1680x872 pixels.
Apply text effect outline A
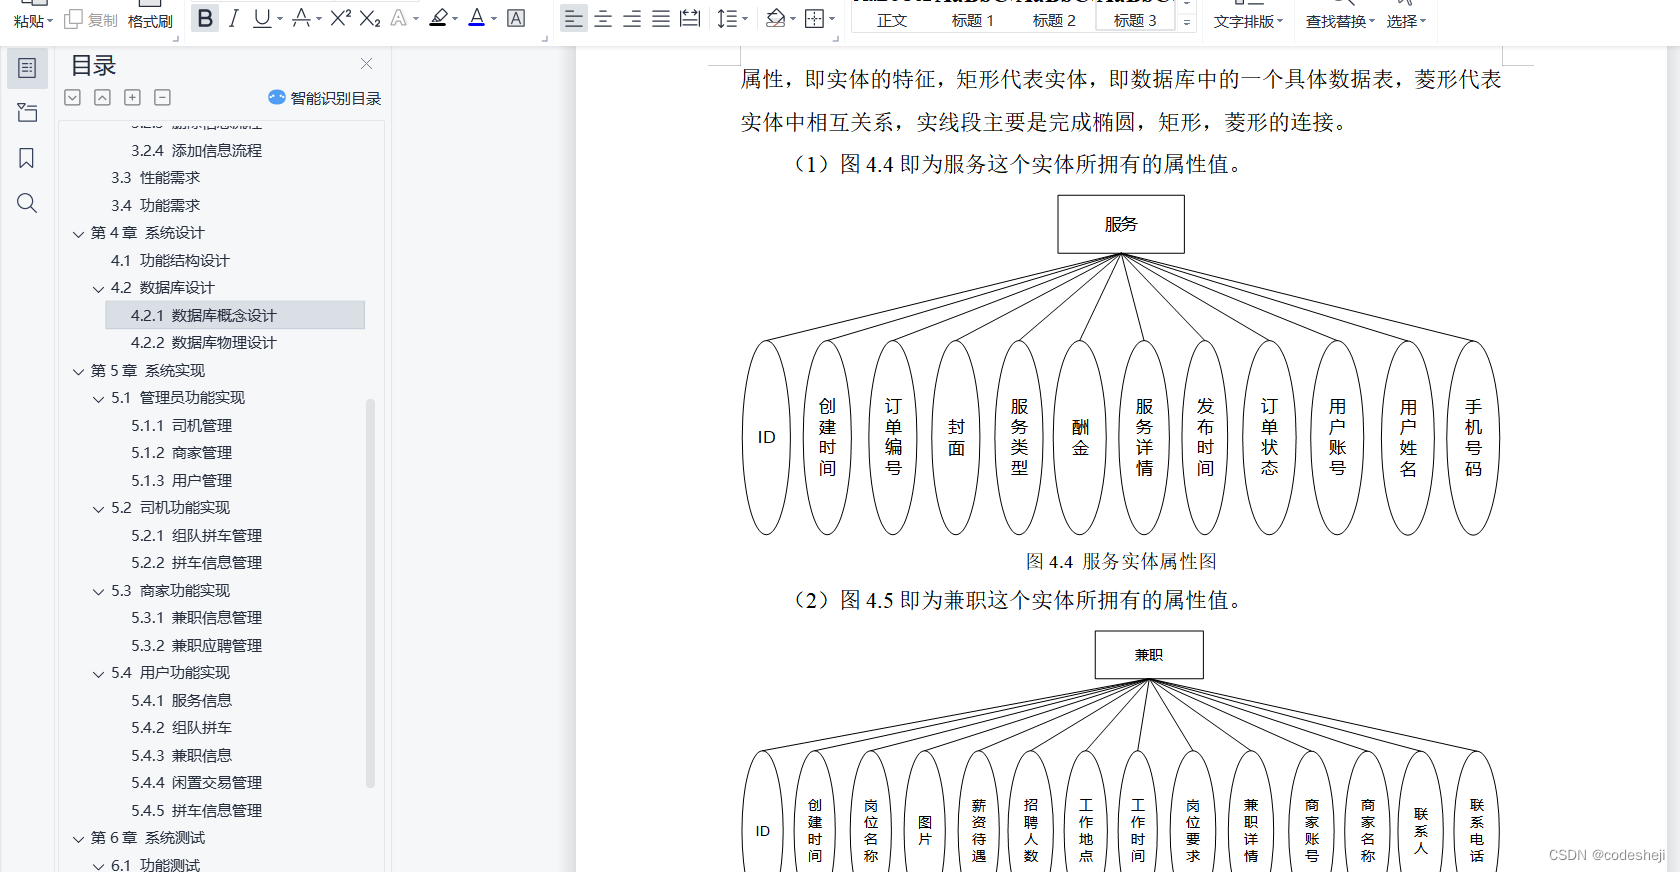(x=399, y=18)
